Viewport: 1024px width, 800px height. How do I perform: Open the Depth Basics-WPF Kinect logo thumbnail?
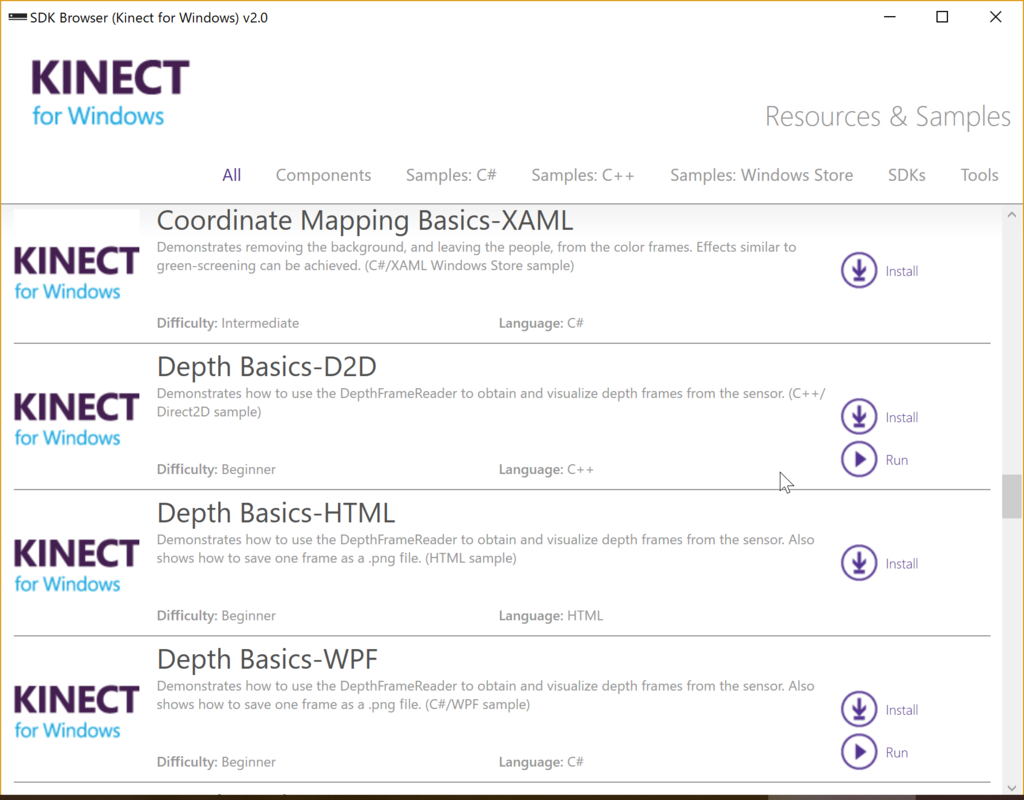tap(76, 711)
